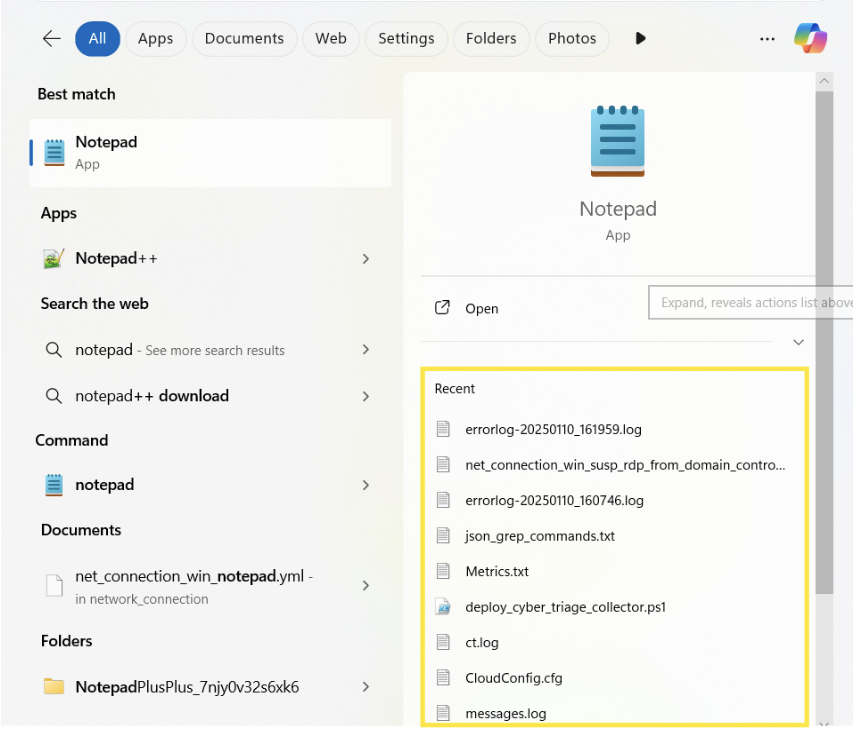Click the Open external-link icon

443,308
